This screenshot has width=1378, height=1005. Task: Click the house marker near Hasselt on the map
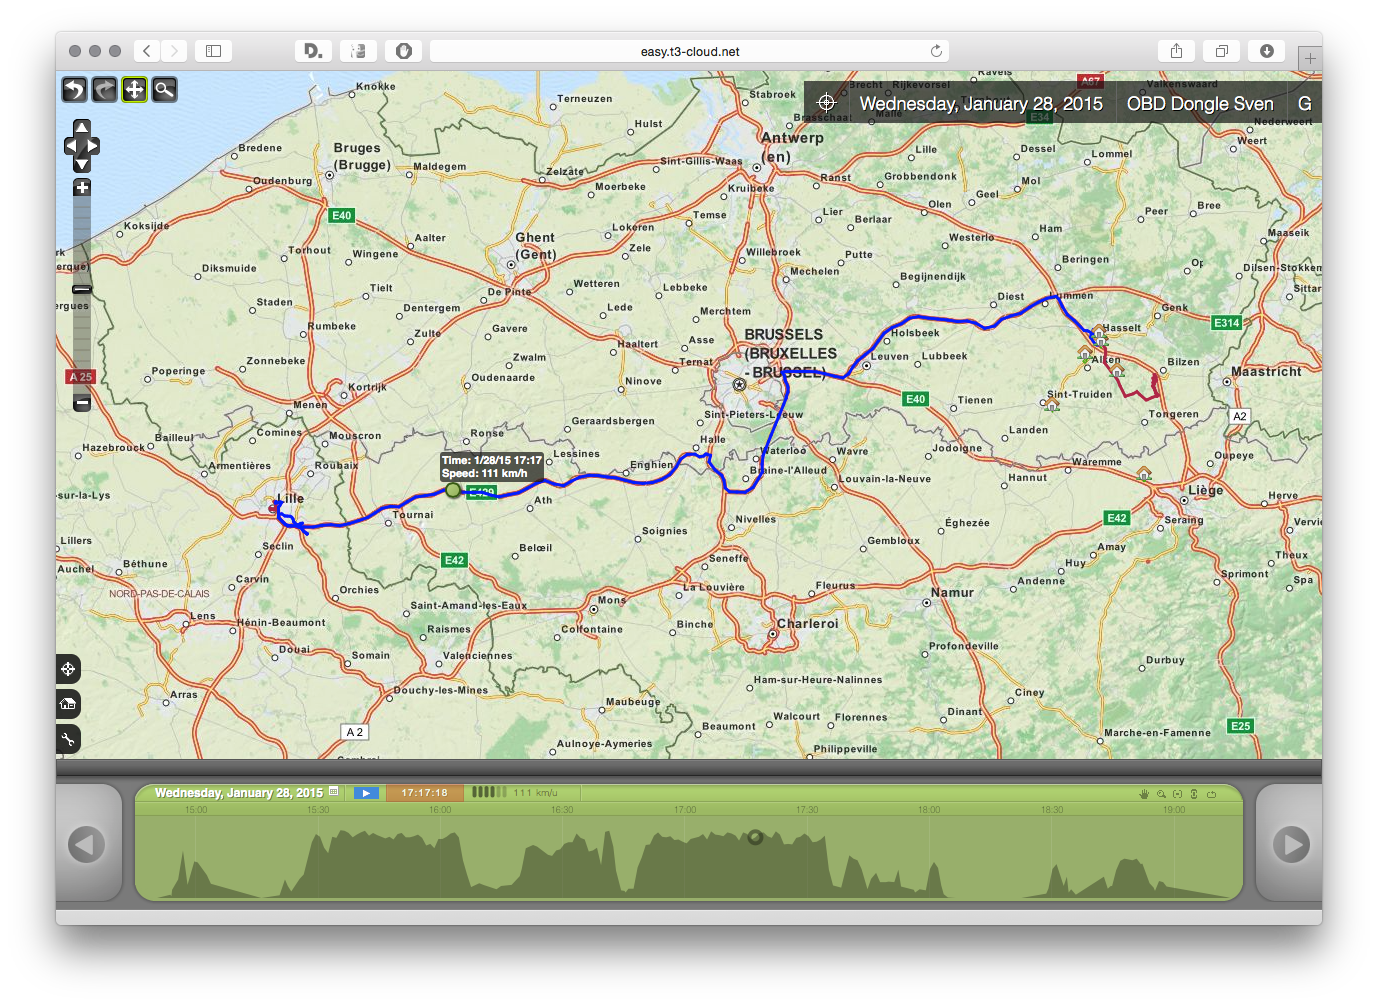1099,331
